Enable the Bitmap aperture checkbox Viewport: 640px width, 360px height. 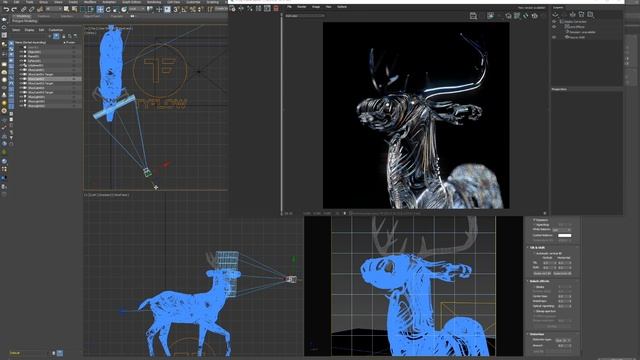(x=534, y=311)
